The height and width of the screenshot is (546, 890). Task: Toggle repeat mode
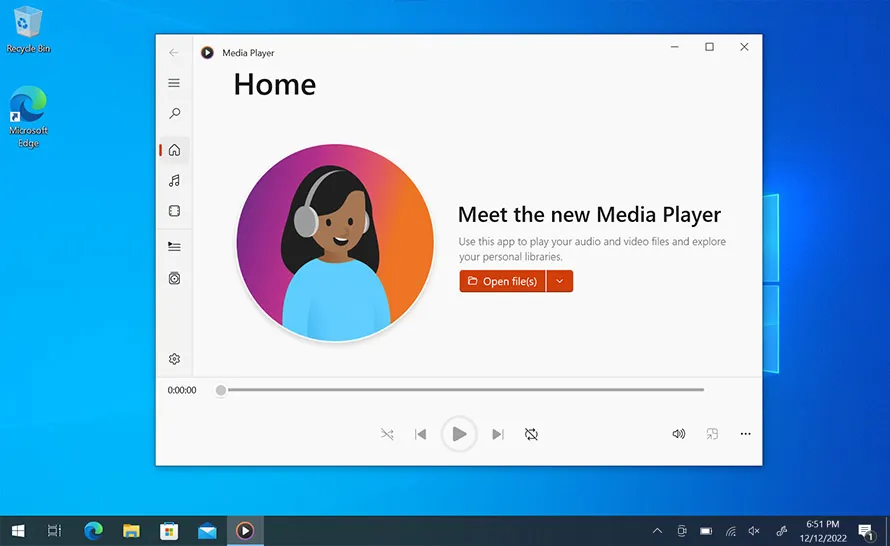pos(531,434)
